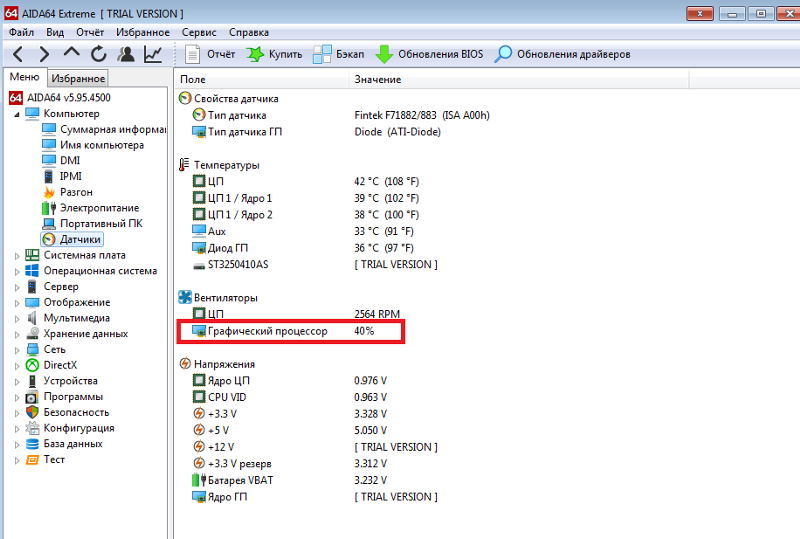Viewport: 800px width, 539px height.
Task: Select the Свойства датчика group row
Action: coord(228,99)
